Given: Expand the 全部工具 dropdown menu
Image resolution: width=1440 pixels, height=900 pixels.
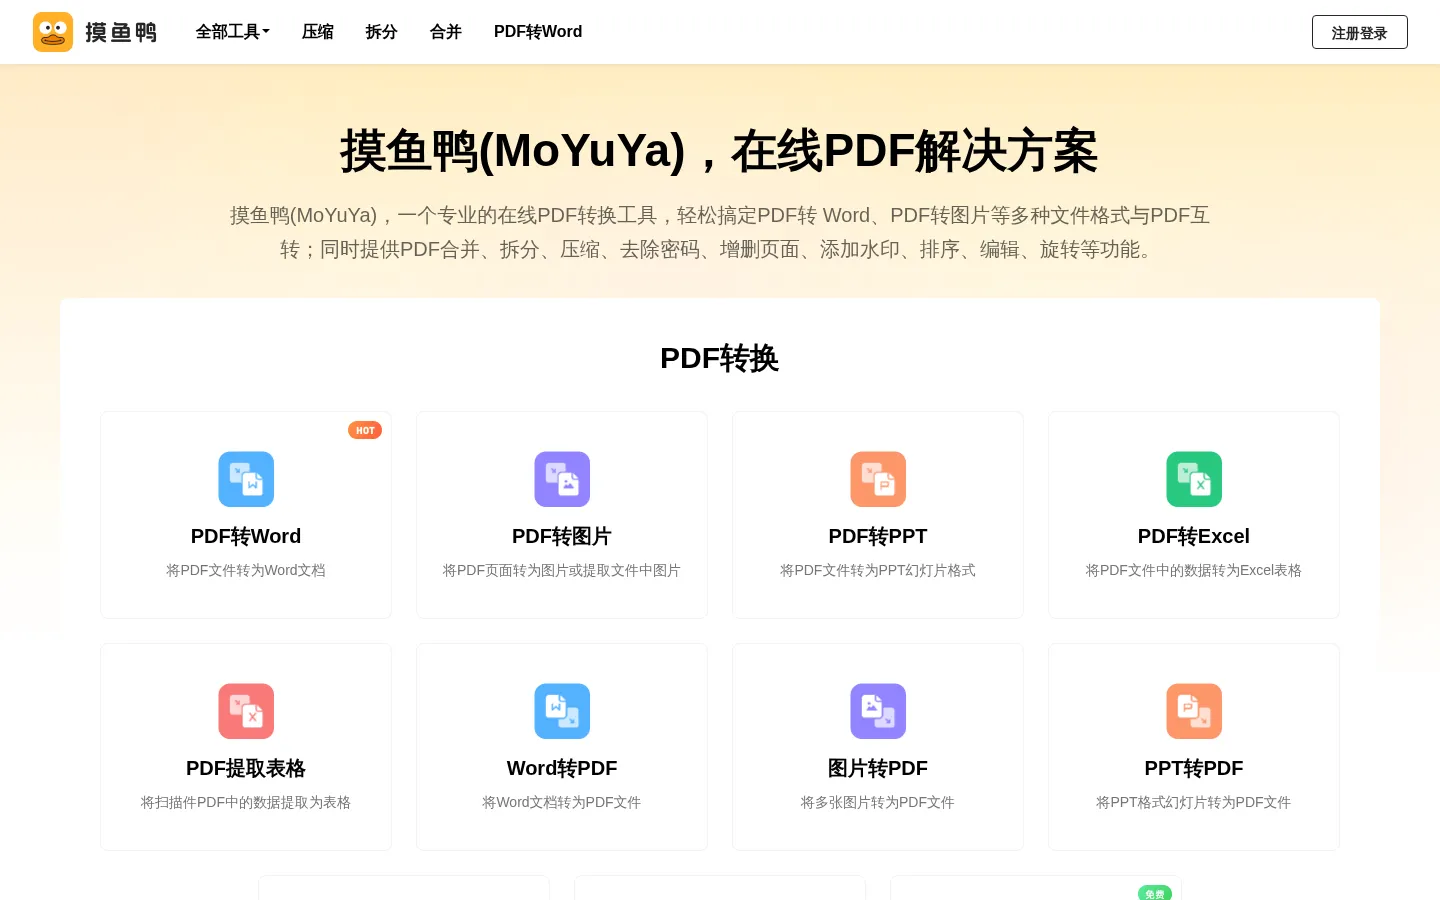Looking at the screenshot, I should point(233,32).
